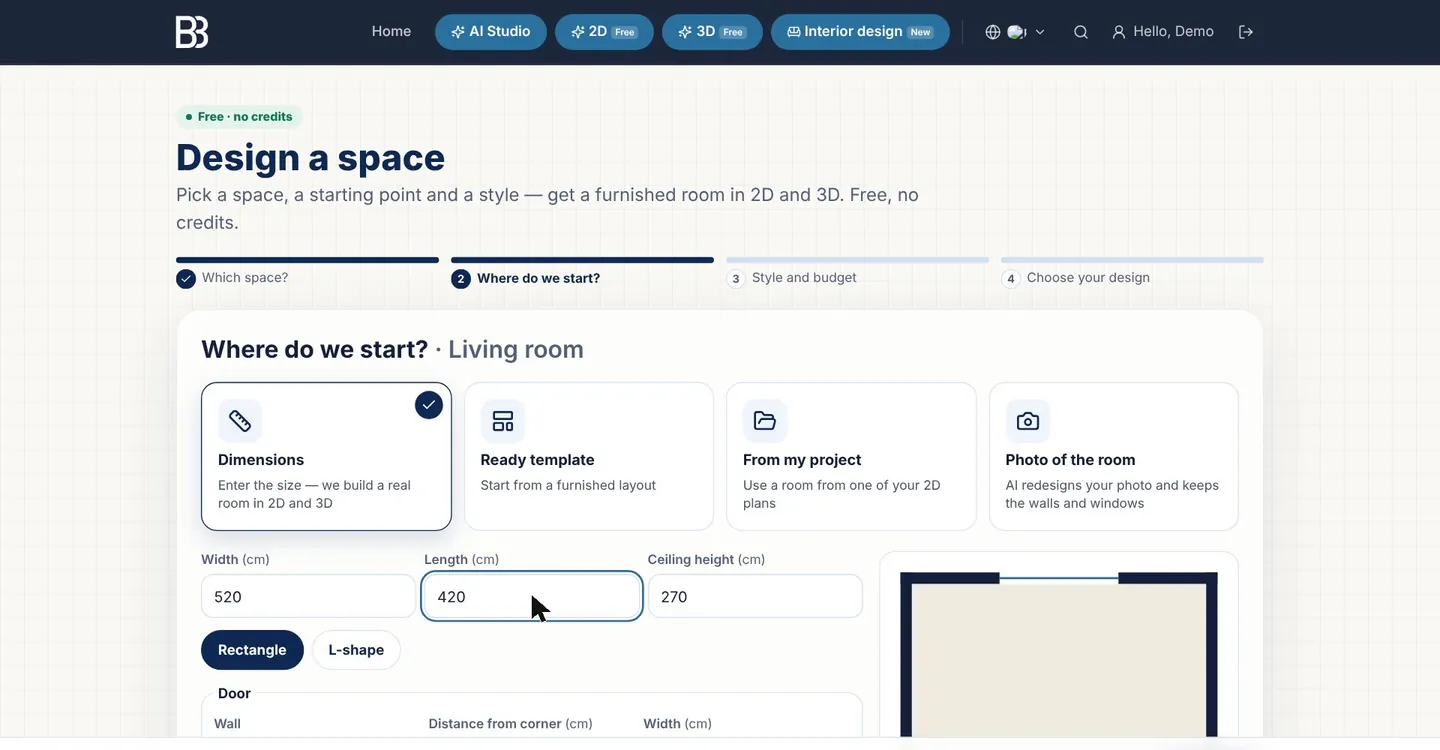The image size is (1440, 750).
Task: Click the logout arrow icon
Action: 1246,32
